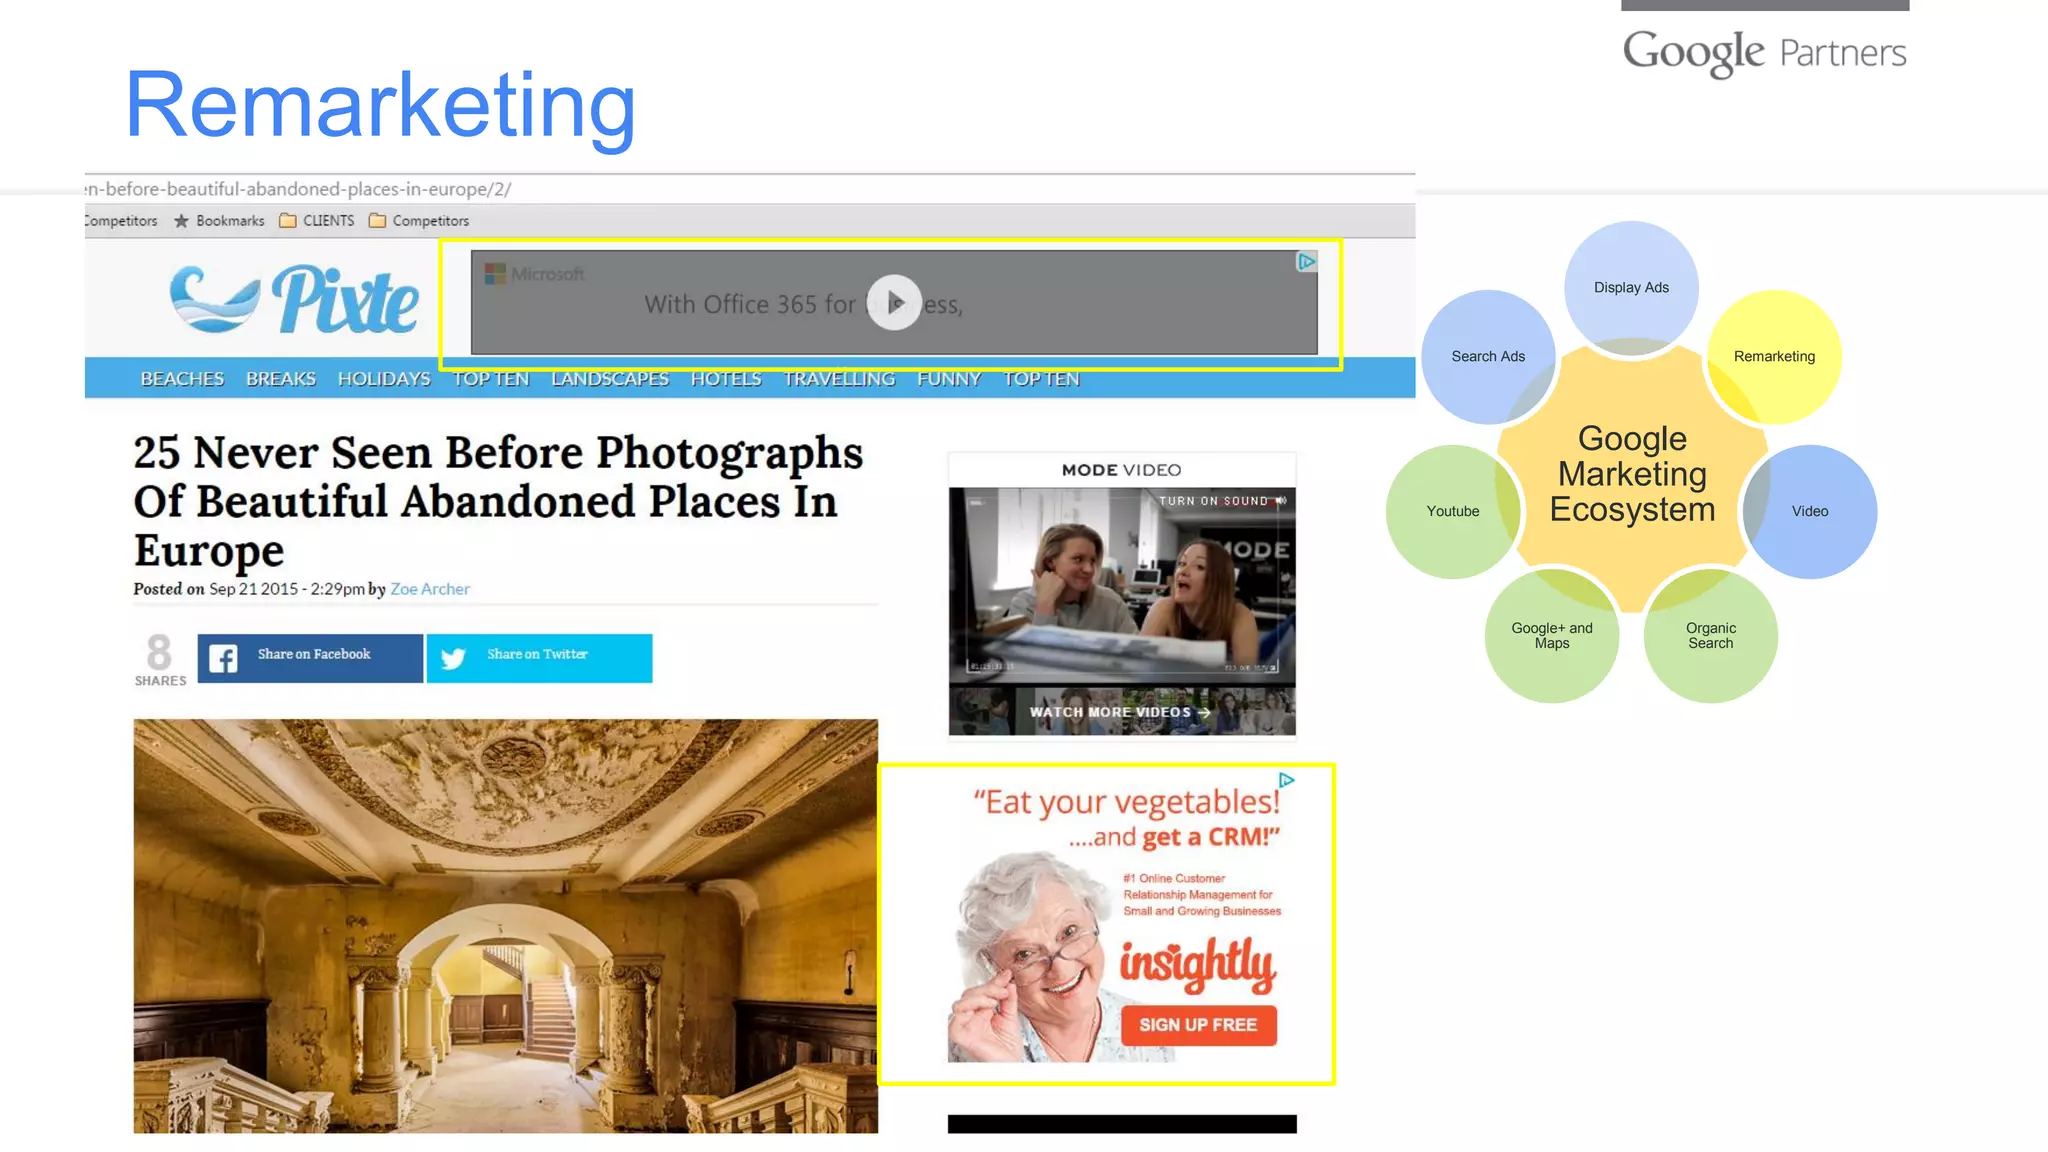Click the 8 SHARES counter
The height and width of the screenshot is (1152, 2048).
point(160,659)
